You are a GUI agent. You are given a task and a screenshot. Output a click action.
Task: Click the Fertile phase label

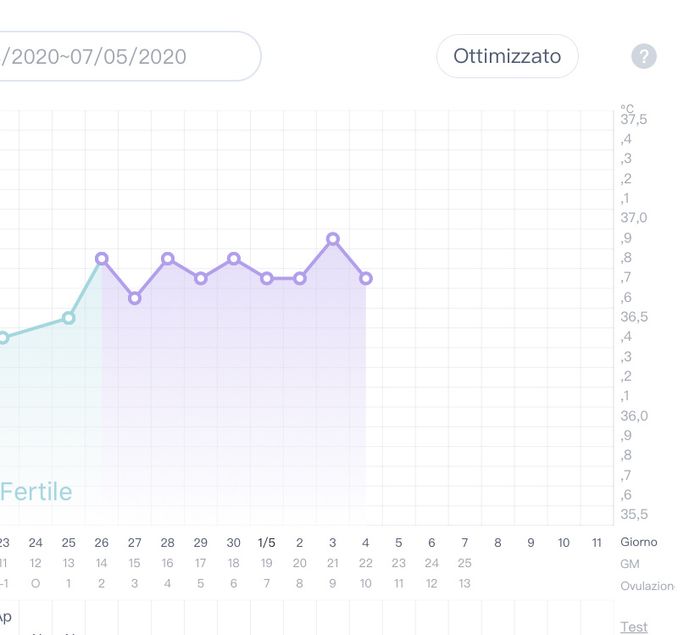(36, 492)
